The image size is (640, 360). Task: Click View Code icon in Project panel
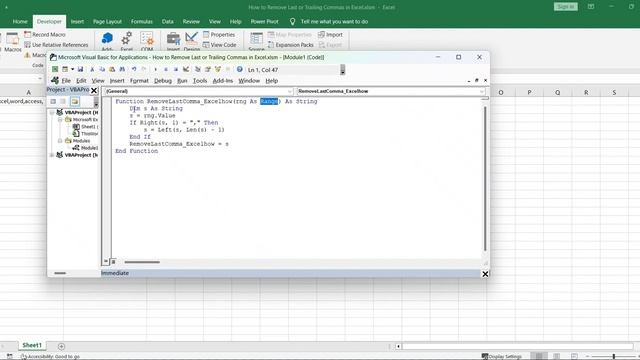53,101
